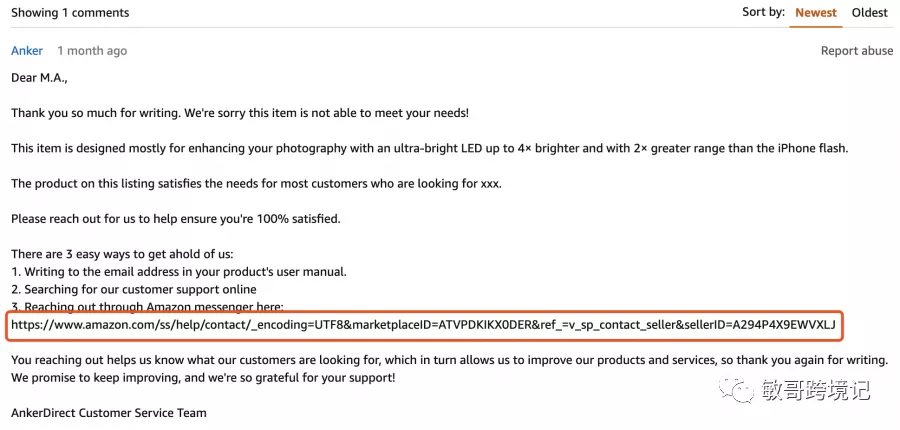Click the 'You reaching out helps us' paragraph
This screenshot has height=430, width=900.
click(x=449, y=361)
